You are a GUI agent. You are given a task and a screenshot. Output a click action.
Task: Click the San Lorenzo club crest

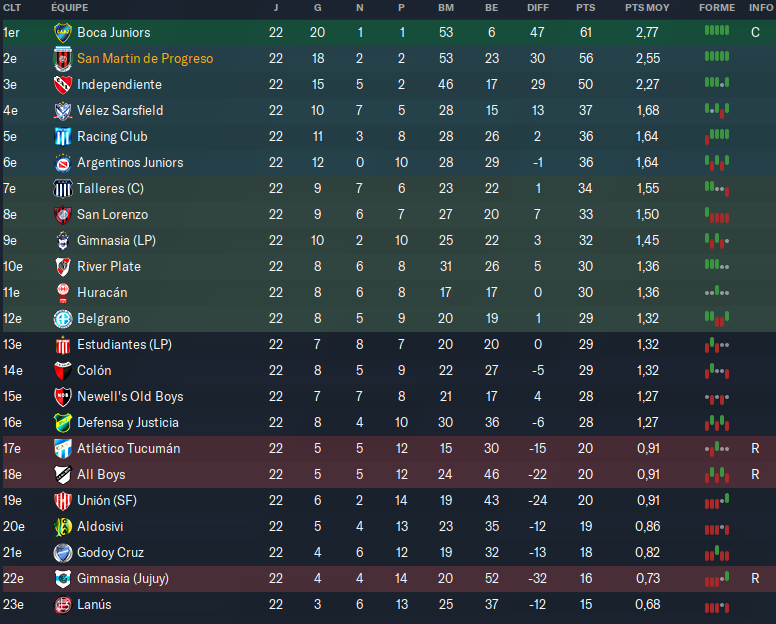pyautogui.click(x=62, y=215)
